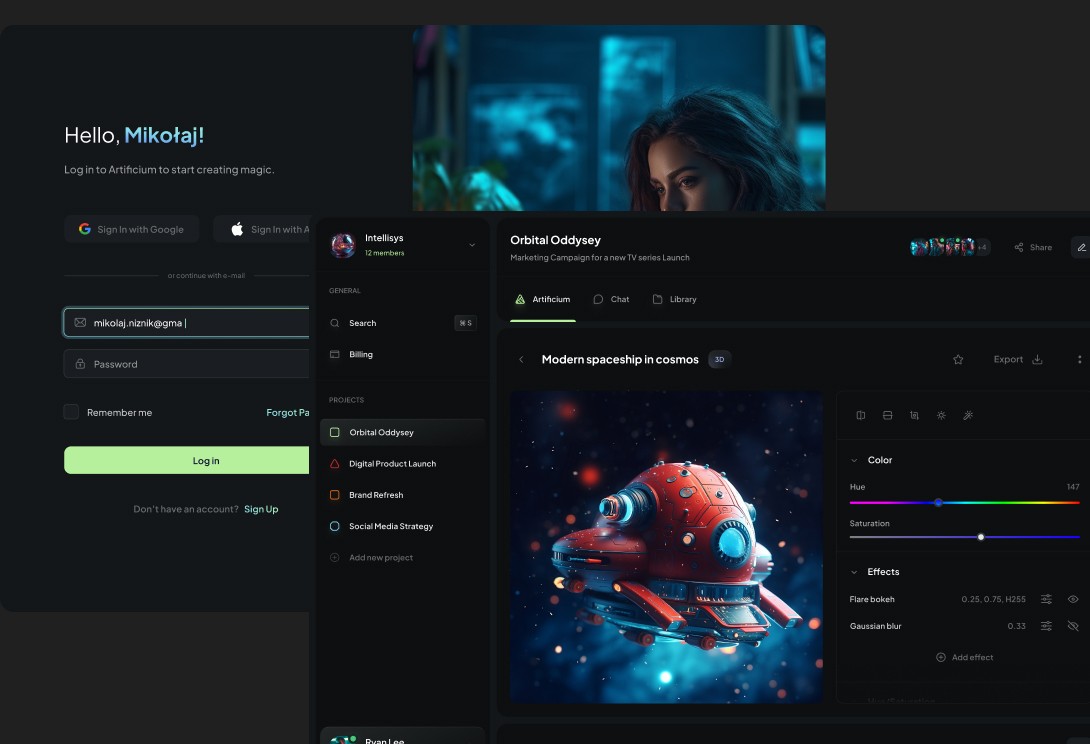The width and height of the screenshot is (1090, 744).
Task: Select the Orbital Oddysey project
Action: pyautogui.click(x=402, y=432)
